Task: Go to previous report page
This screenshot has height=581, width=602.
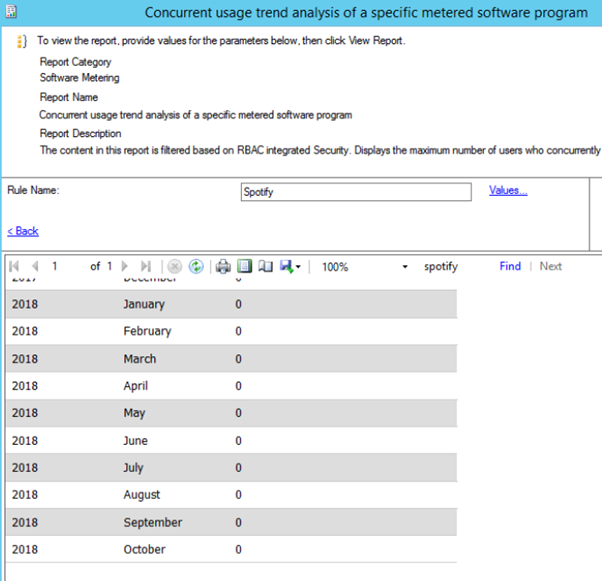Action: pos(35,266)
